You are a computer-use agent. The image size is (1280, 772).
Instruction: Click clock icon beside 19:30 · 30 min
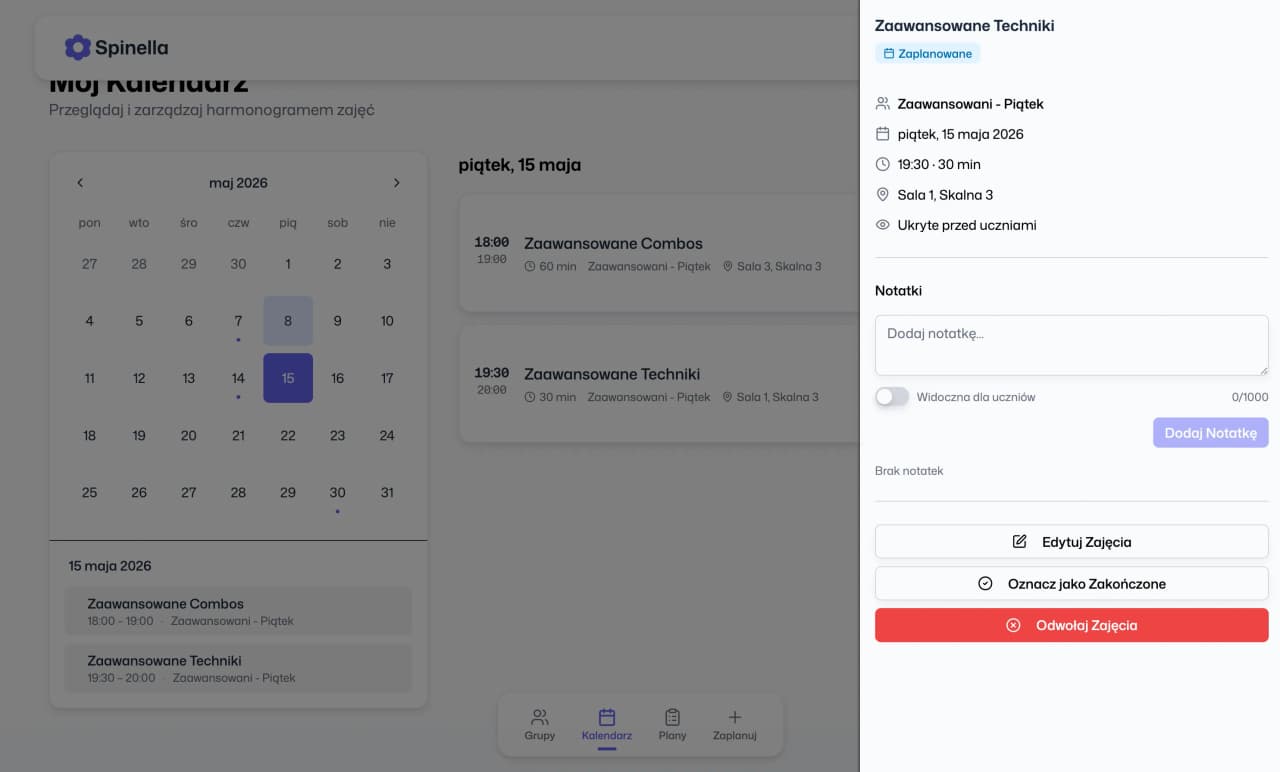tap(882, 164)
